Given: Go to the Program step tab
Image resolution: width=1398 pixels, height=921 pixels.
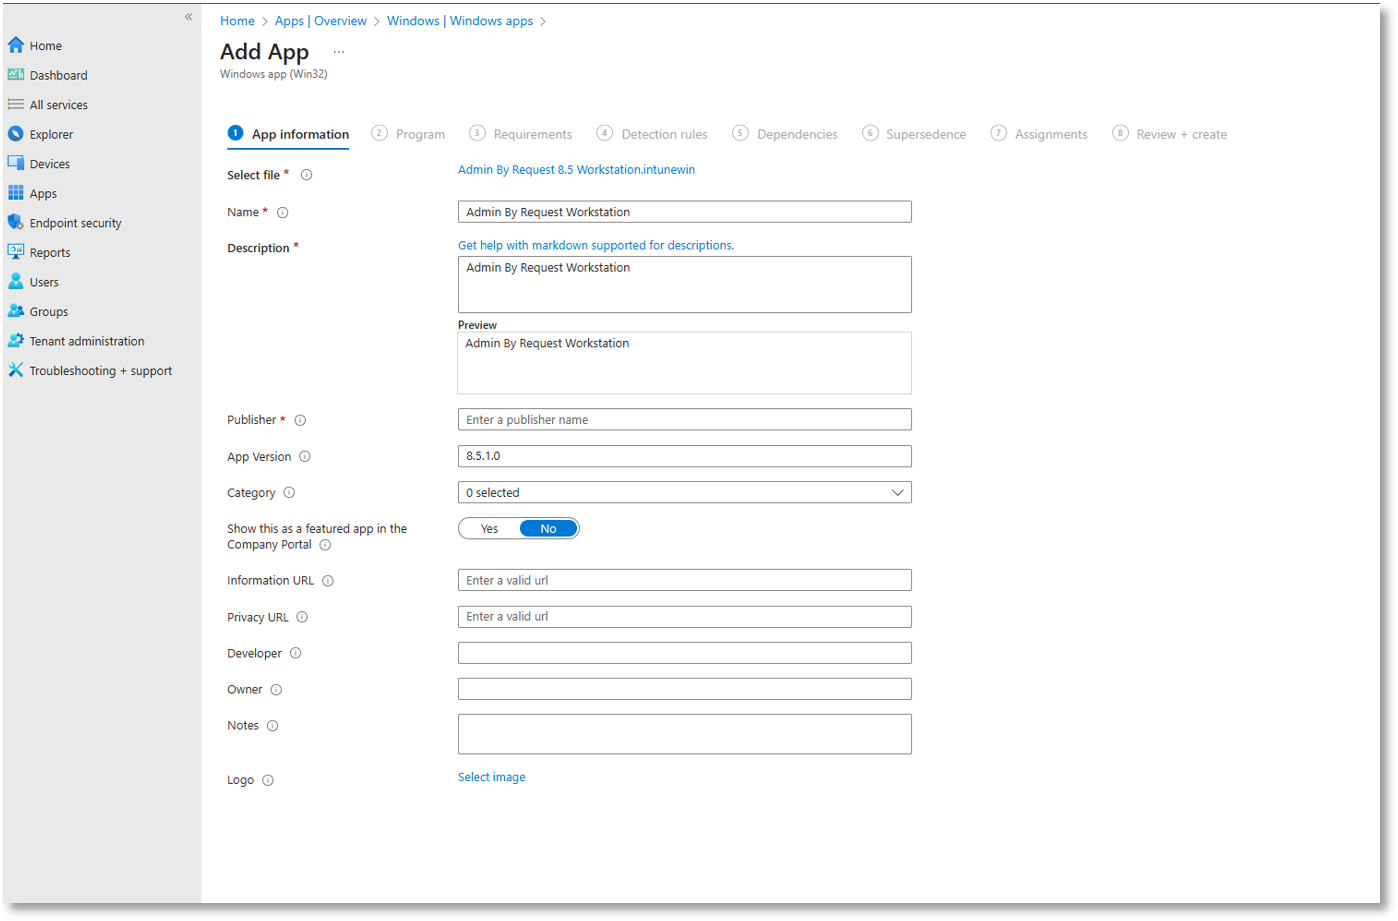Looking at the screenshot, I should coord(408,134).
